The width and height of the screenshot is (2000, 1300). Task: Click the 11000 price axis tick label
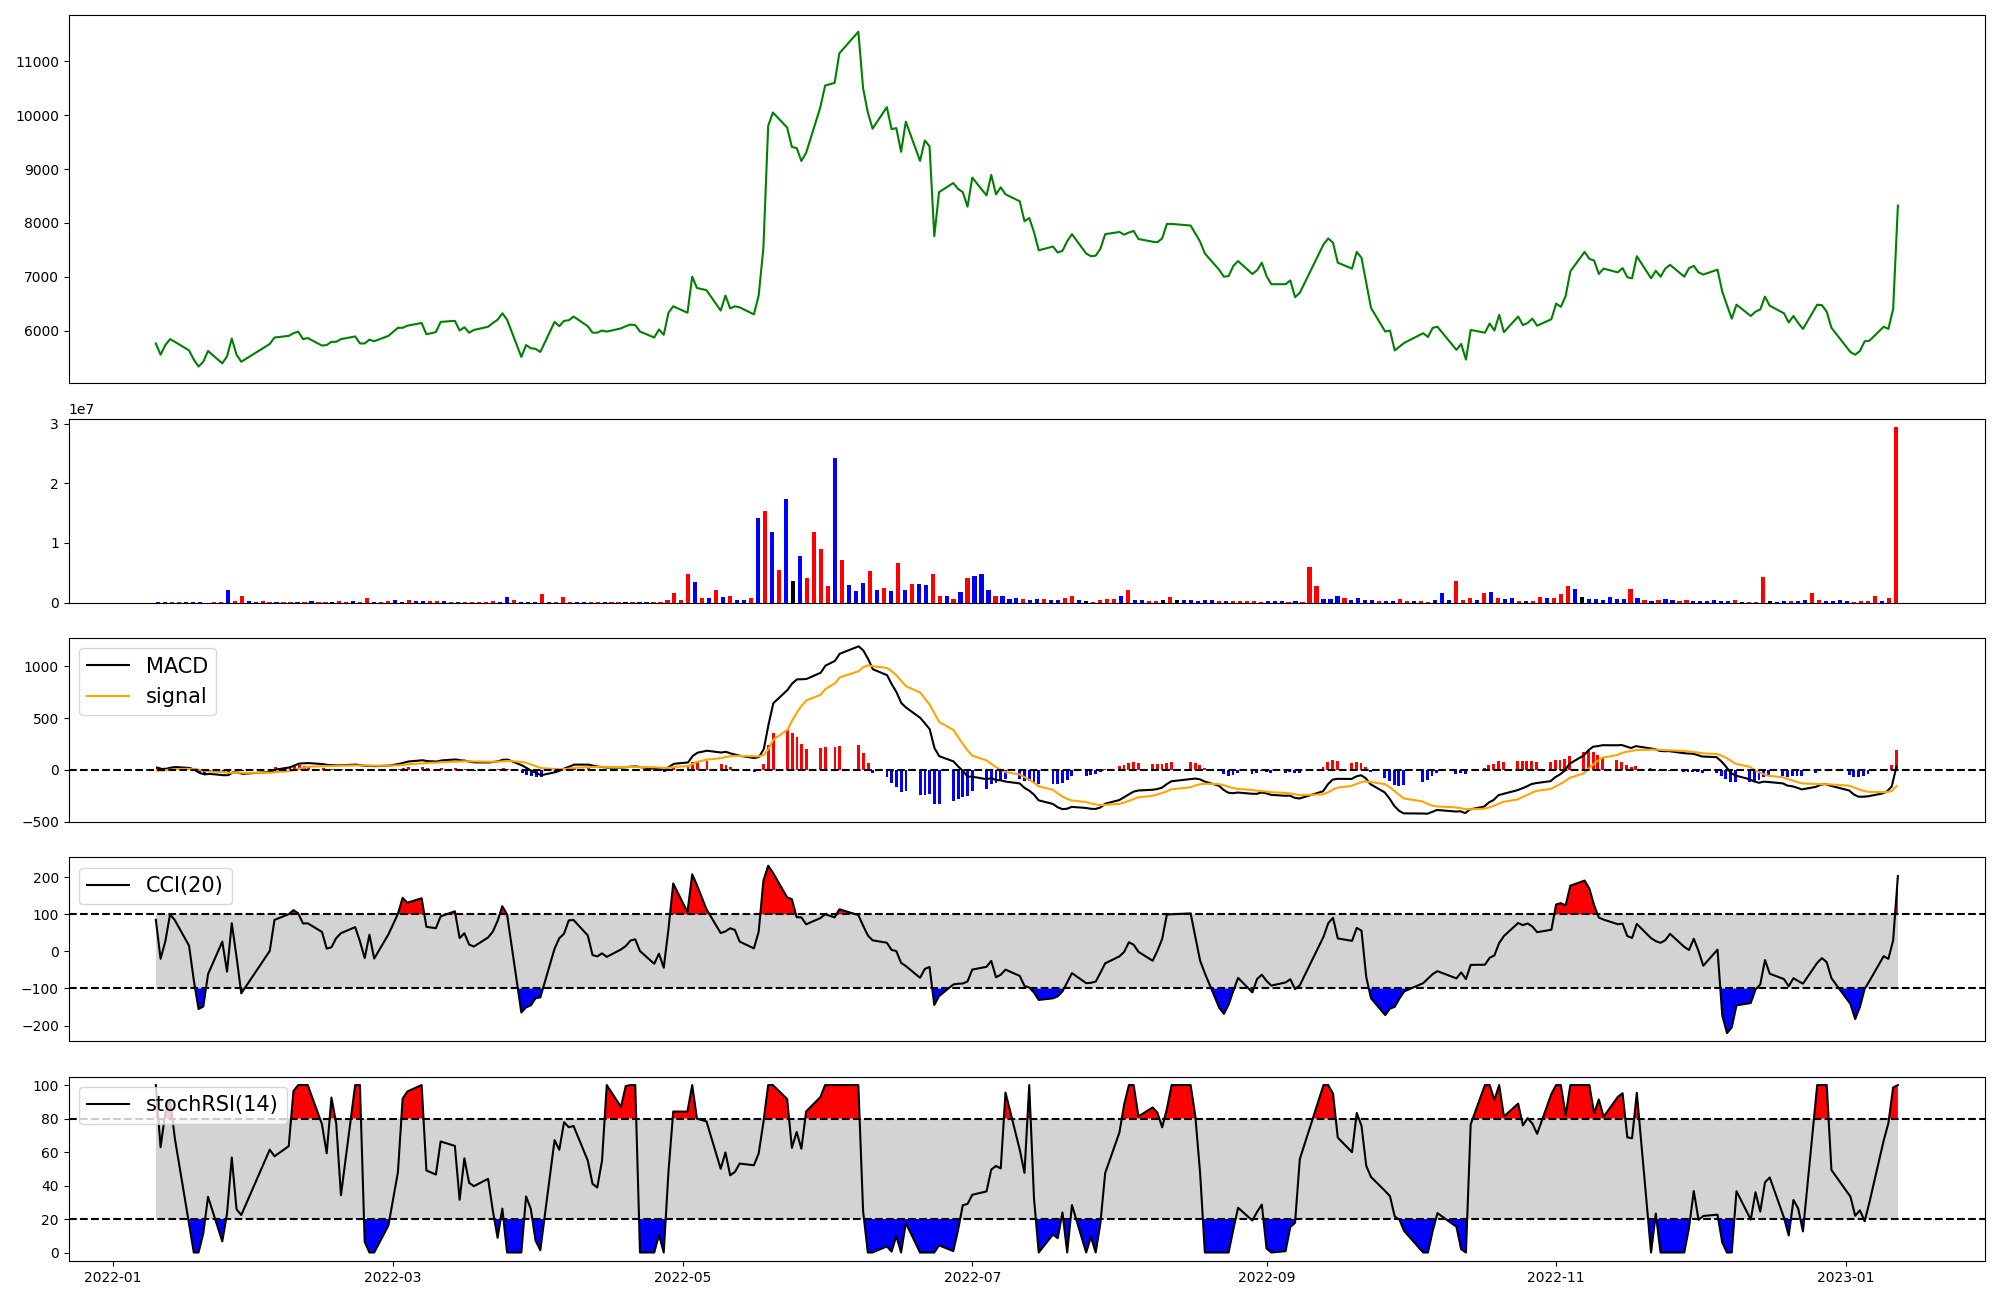tap(38, 62)
